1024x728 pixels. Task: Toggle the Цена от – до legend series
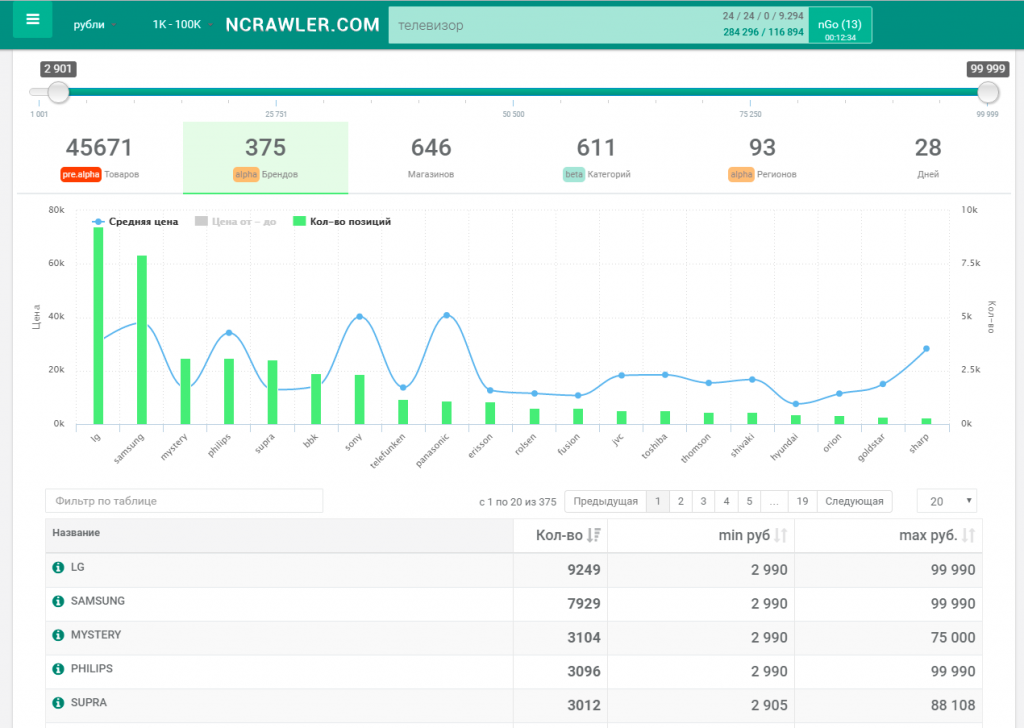pyautogui.click(x=236, y=221)
